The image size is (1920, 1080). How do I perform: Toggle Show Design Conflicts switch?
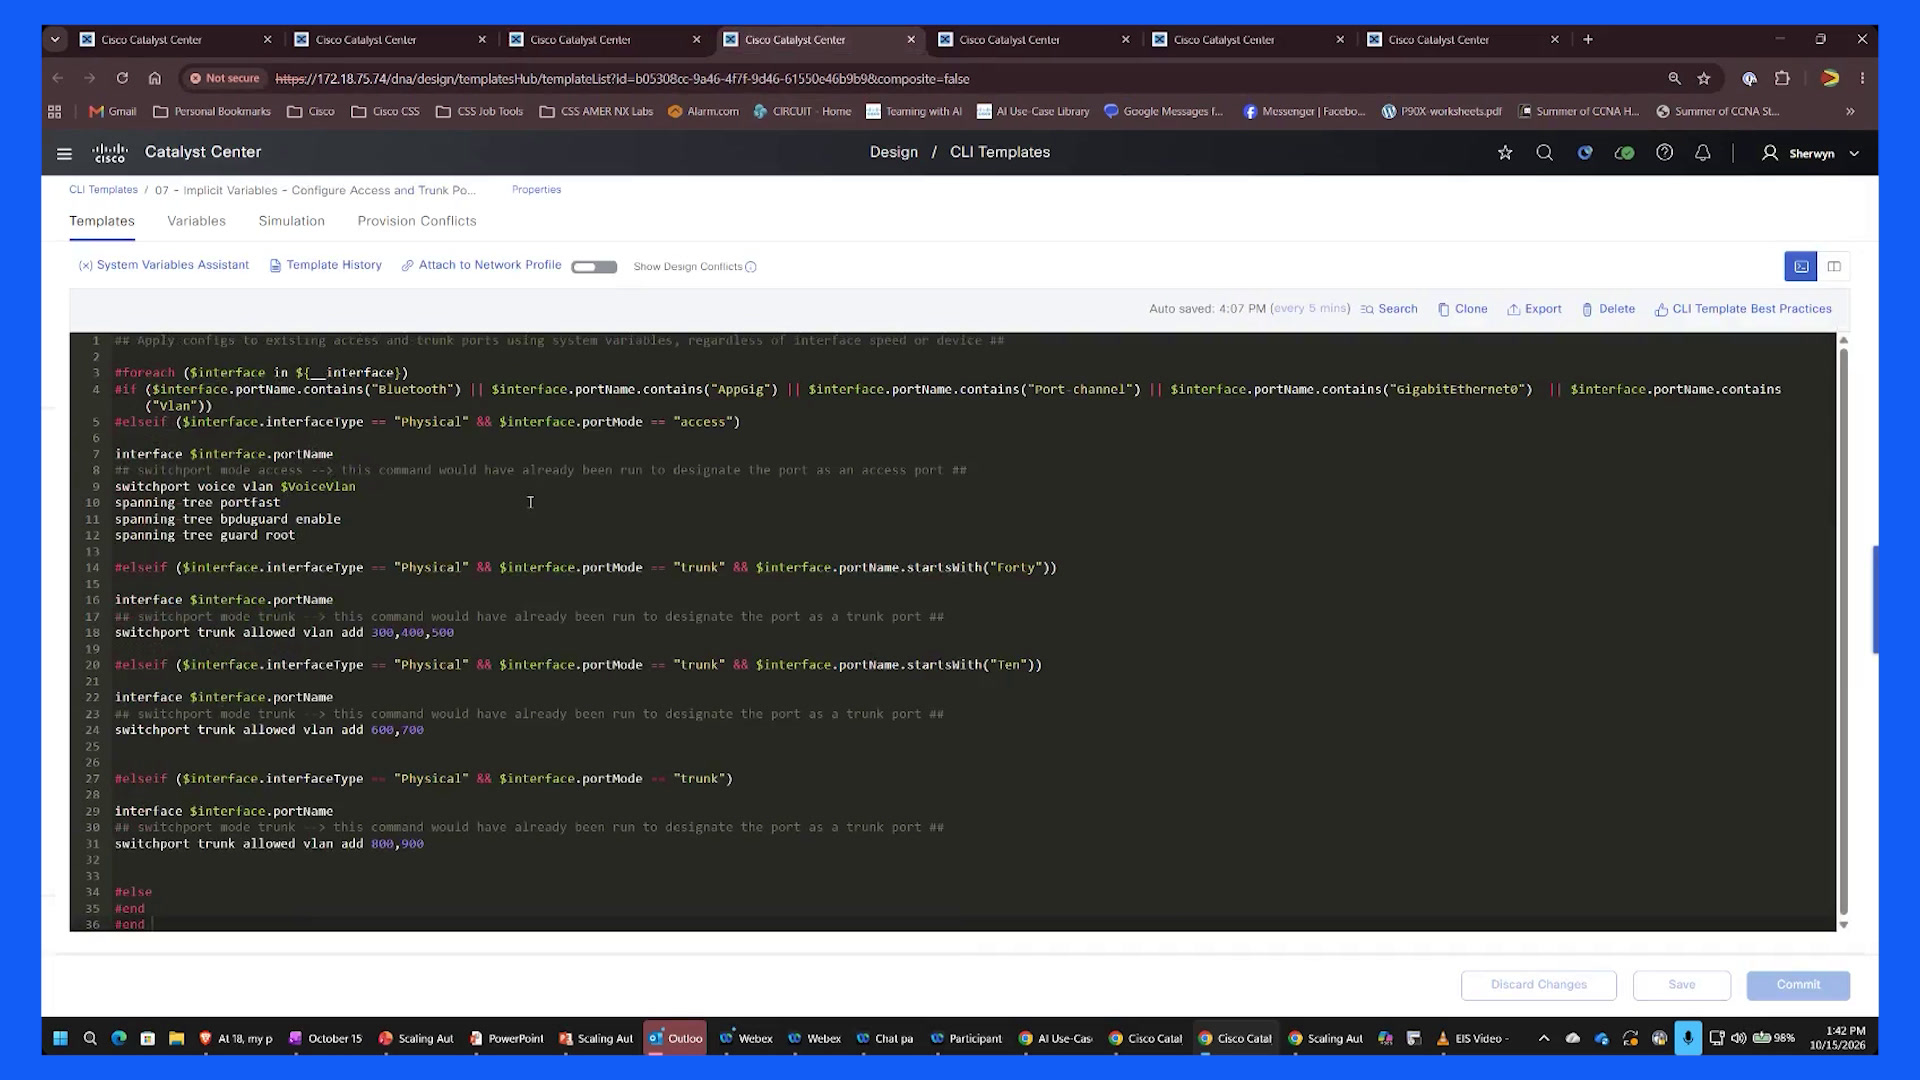pos(594,267)
